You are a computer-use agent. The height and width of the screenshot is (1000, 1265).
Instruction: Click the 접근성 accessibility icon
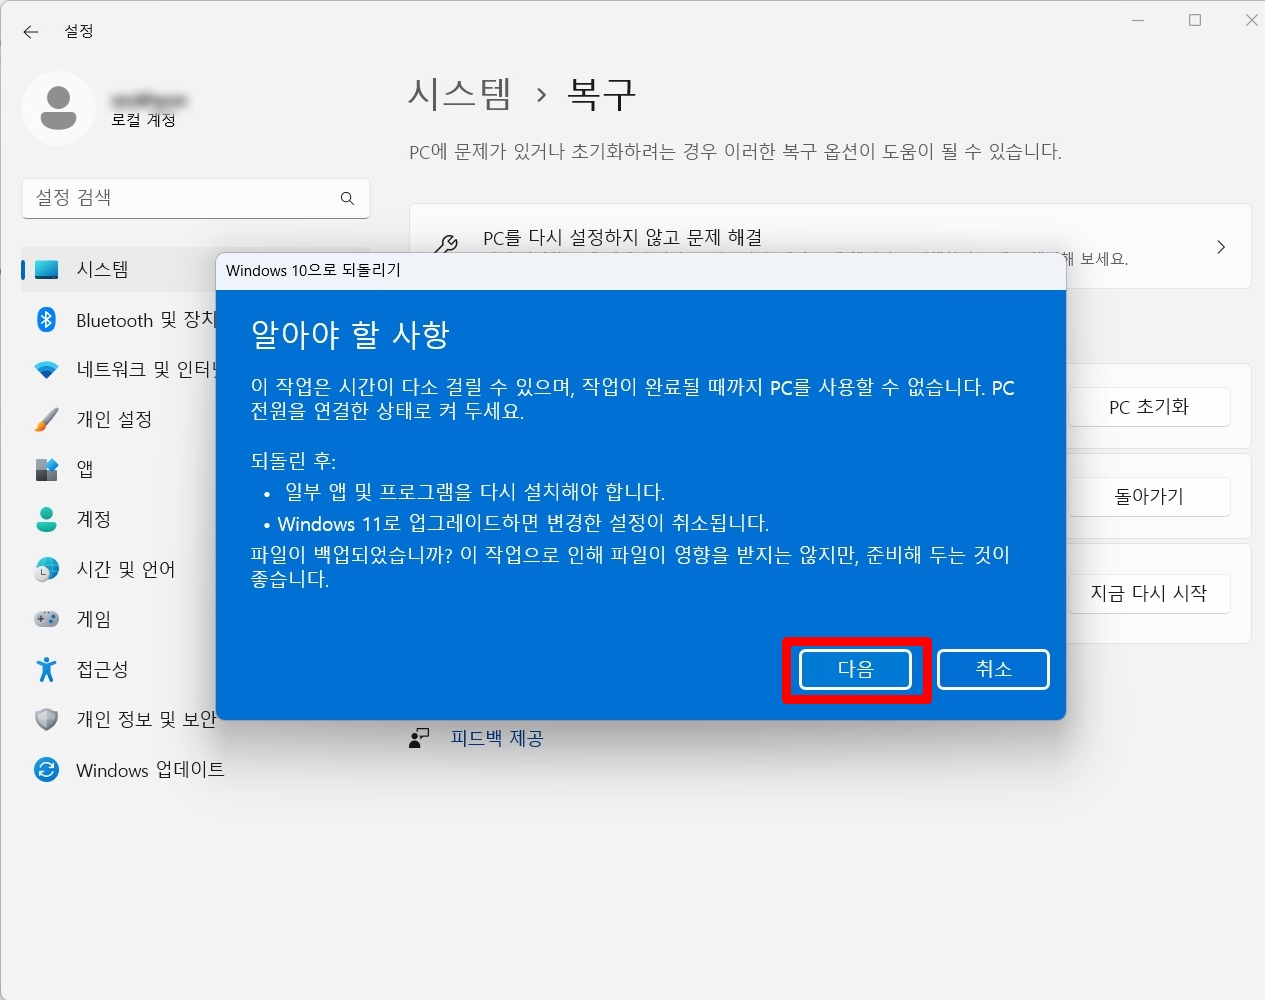[x=47, y=669]
